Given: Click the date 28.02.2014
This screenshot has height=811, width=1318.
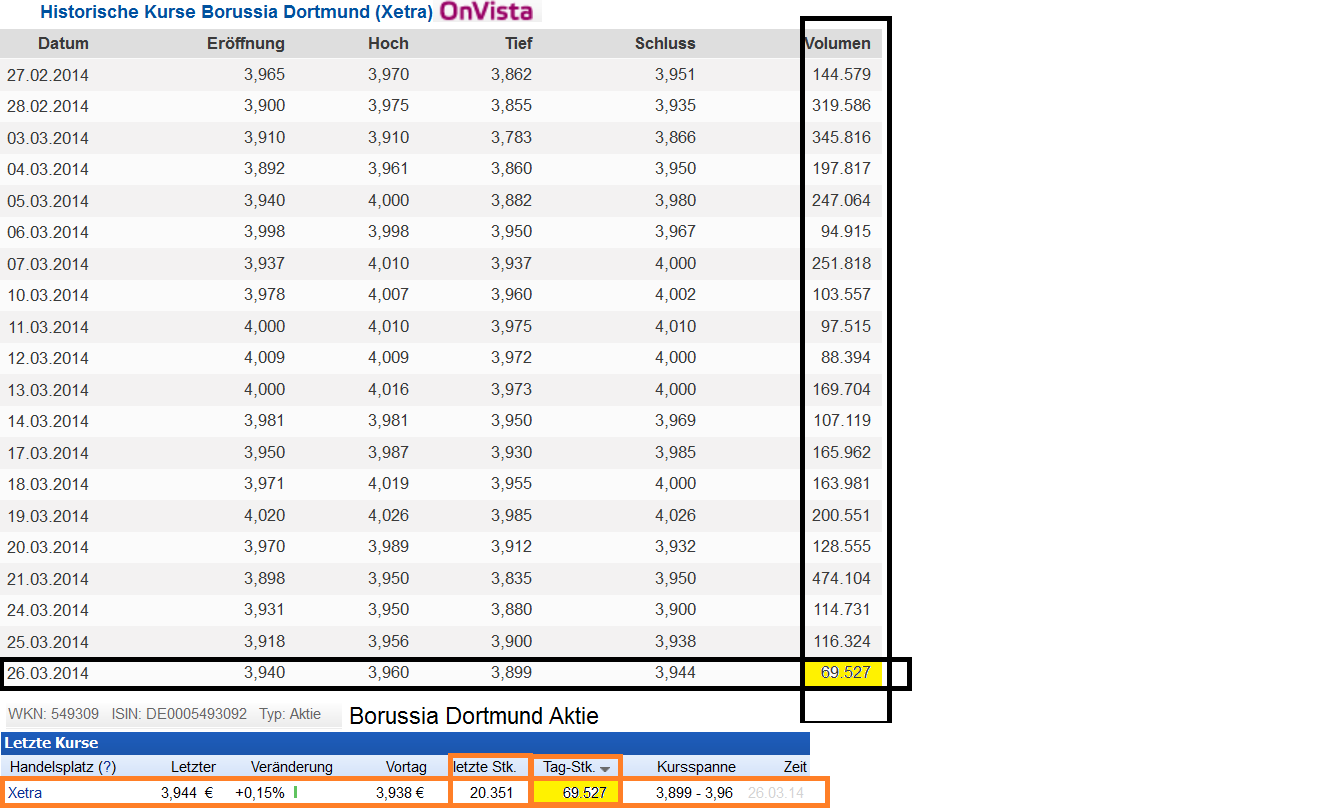Looking at the screenshot, I should [x=48, y=106].
